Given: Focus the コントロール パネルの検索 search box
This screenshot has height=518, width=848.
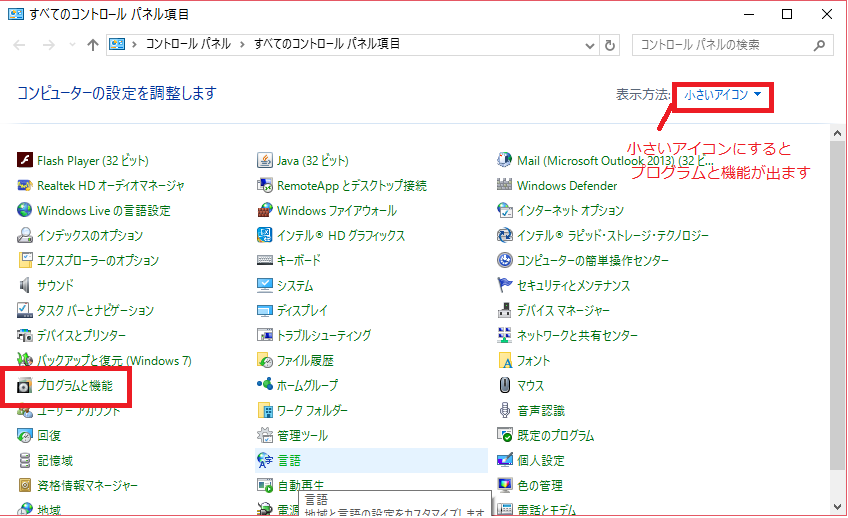Looking at the screenshot, I should click(732, 45).
